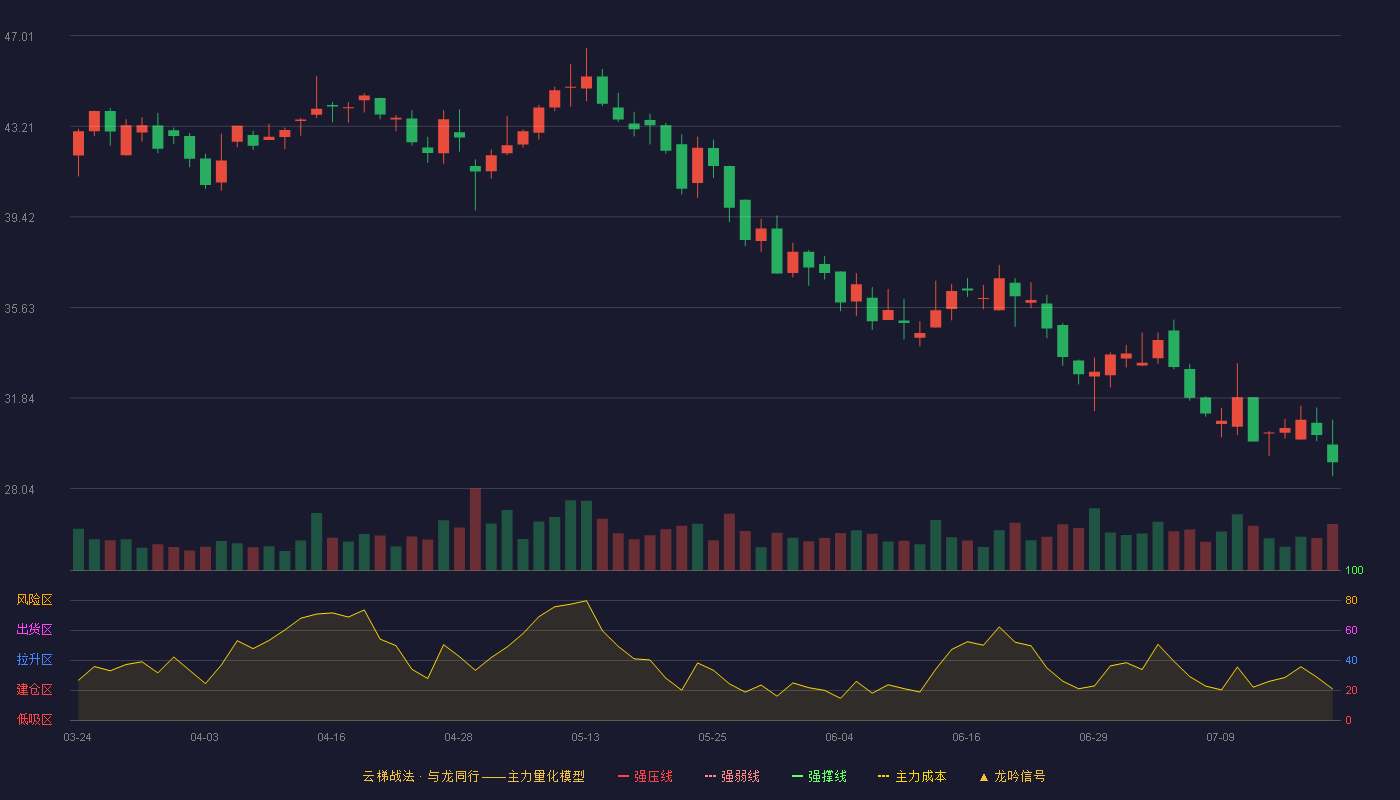Click the 风险区 zone label
This screenshot has height=800, width=1400.
click(x=34, y=600)
